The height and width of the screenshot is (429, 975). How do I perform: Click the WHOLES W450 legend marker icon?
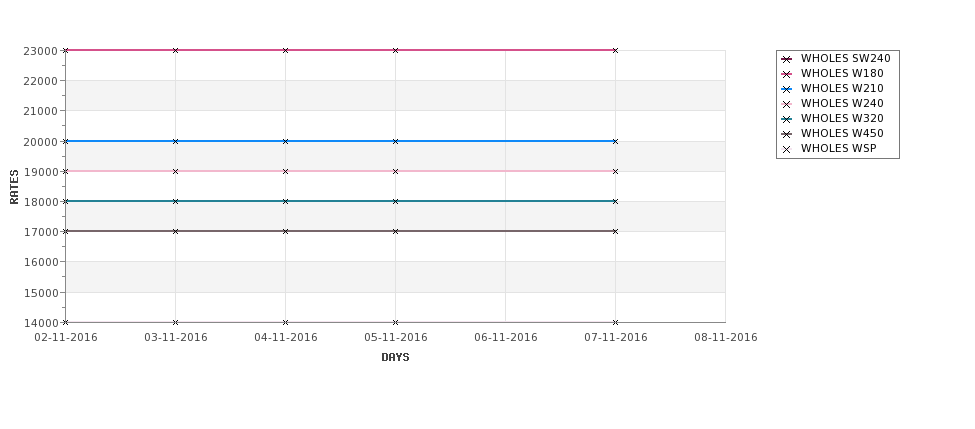click(787, 134)
